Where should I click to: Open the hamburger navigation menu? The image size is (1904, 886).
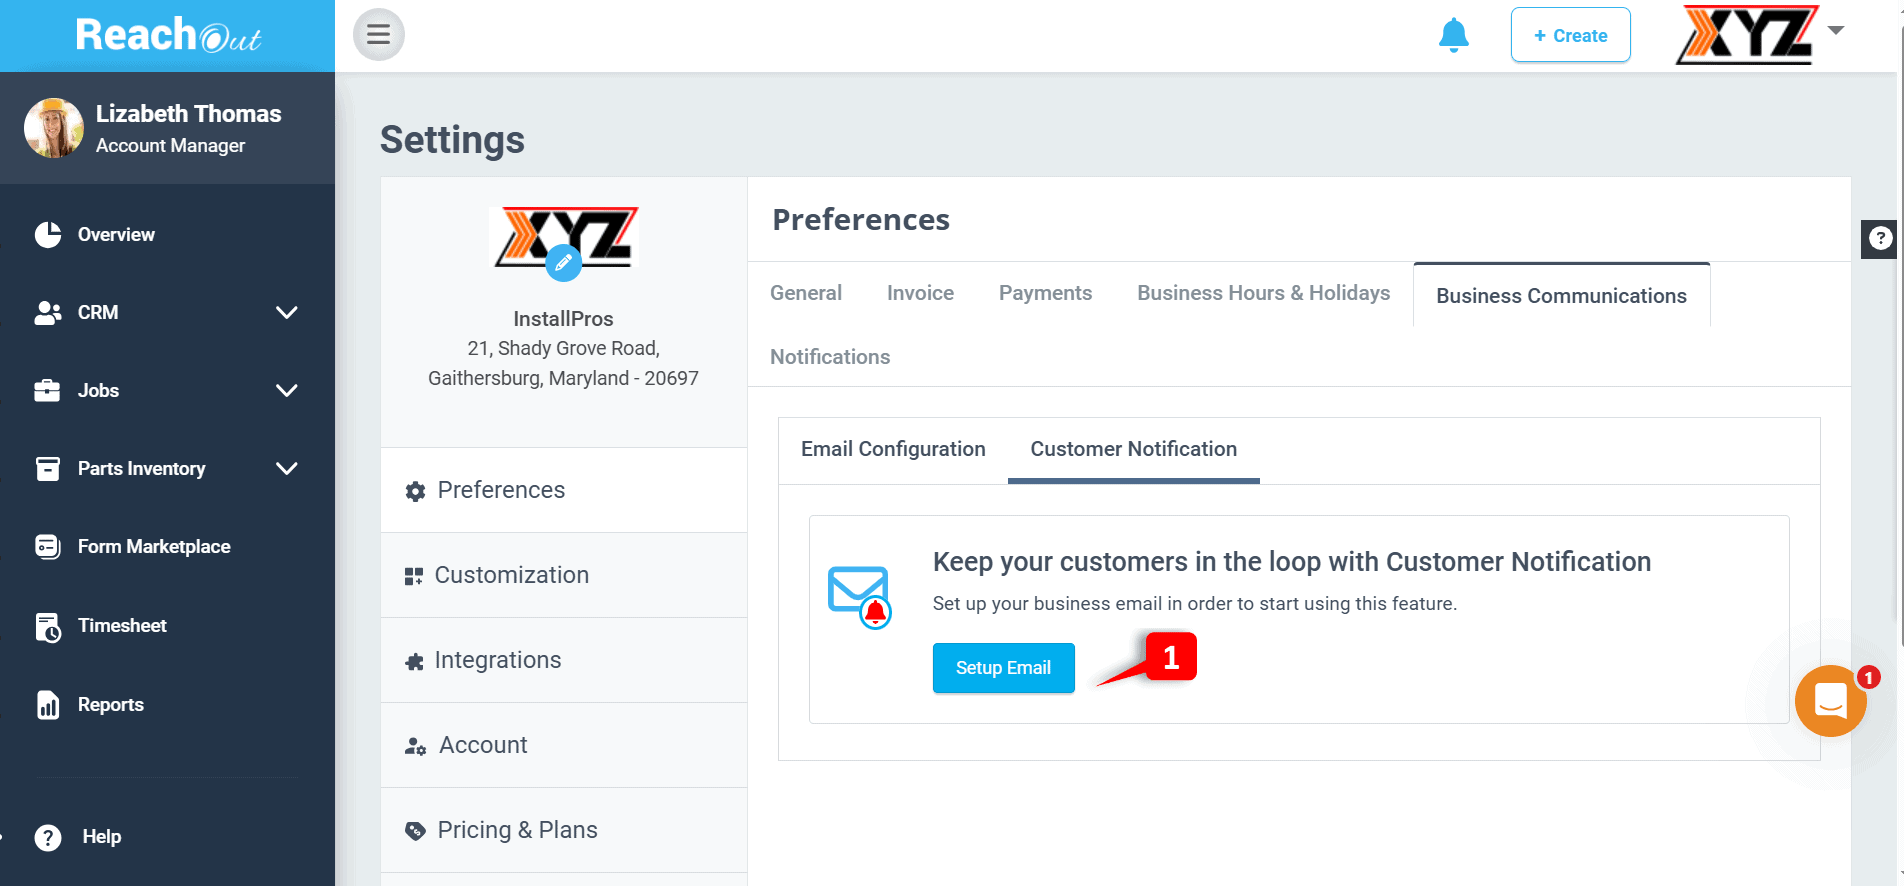[x=378, y=34]
